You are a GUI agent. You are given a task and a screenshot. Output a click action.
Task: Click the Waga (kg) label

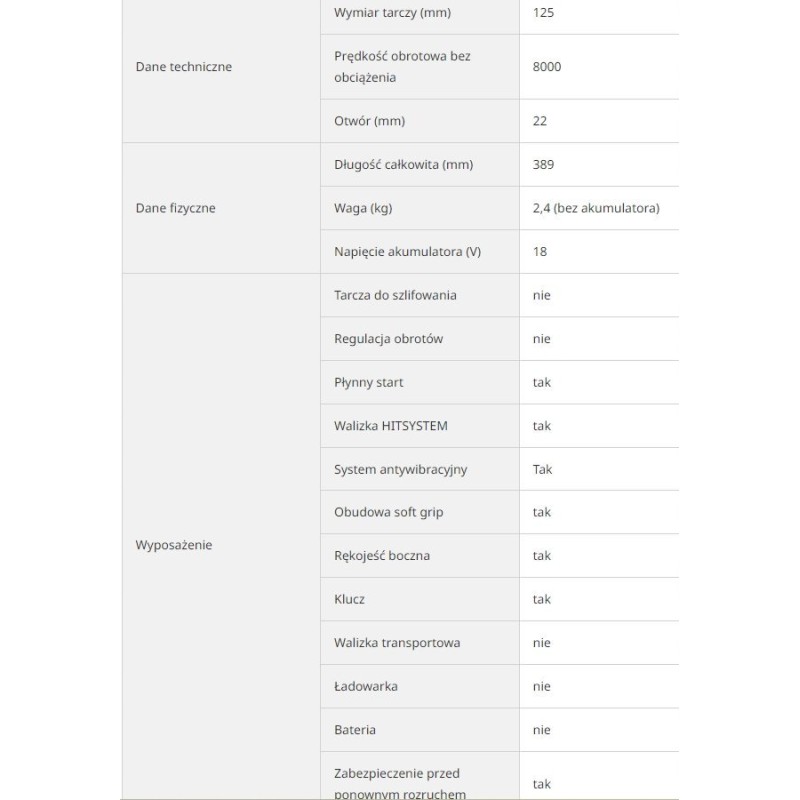(x=363, y=208)
